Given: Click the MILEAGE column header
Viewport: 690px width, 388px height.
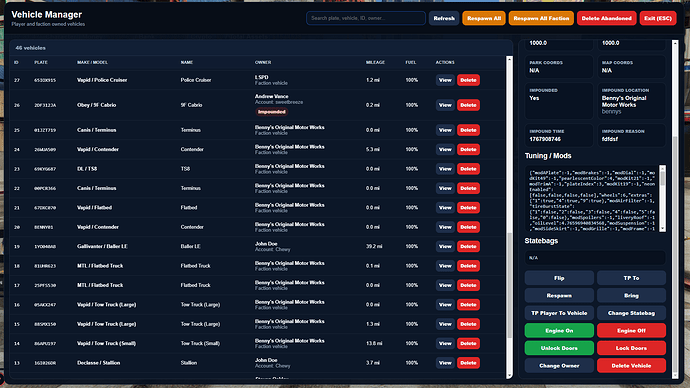Looking at the screenshot, I should pyautogui.click(x=375, y=62).
